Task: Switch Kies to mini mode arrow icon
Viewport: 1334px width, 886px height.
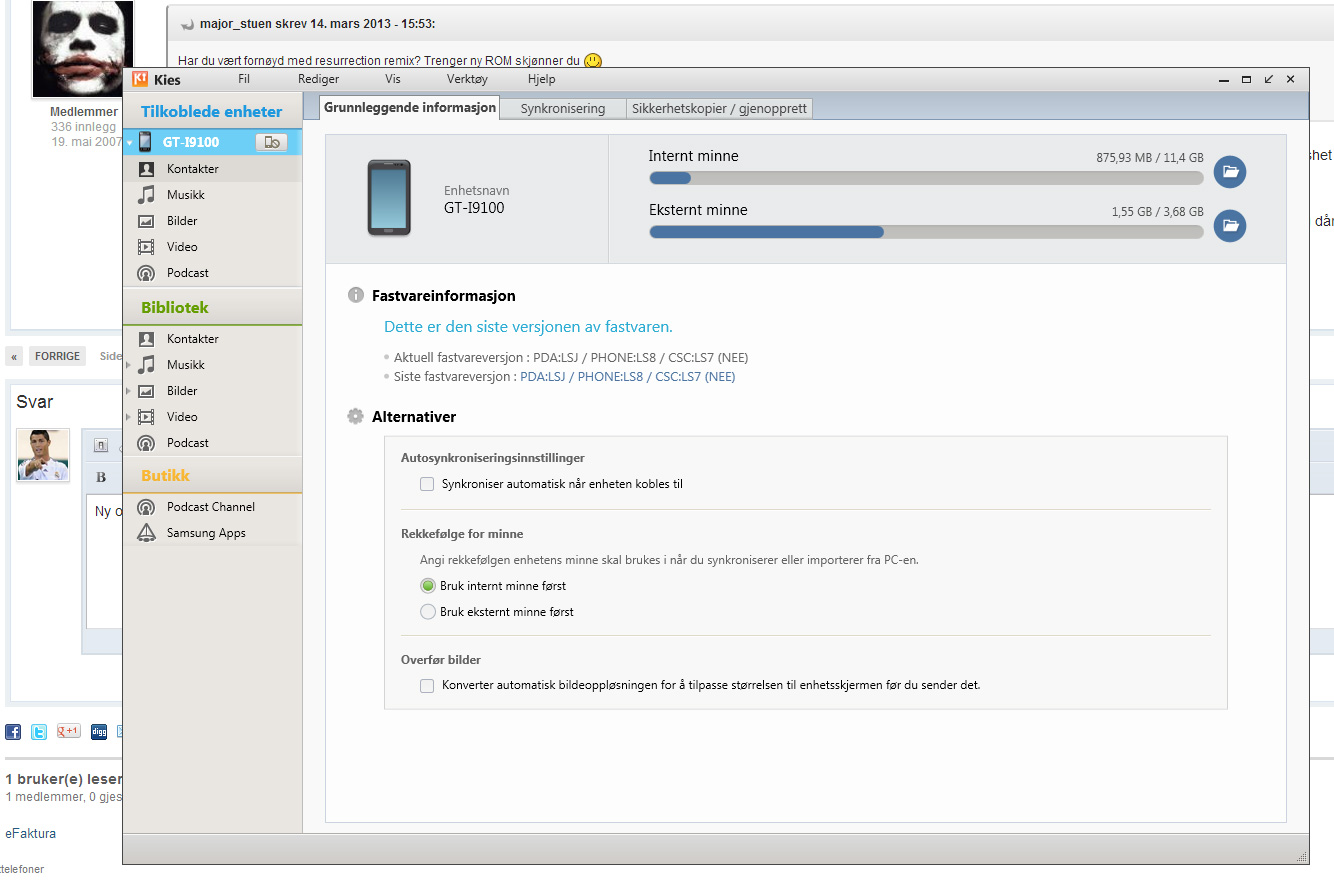Action: (1268, 79)
